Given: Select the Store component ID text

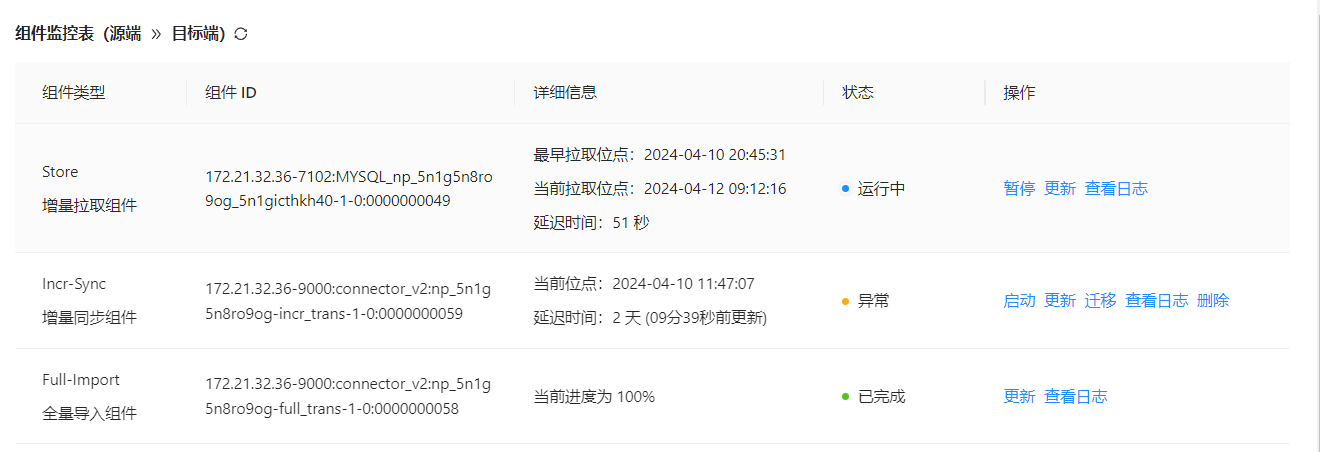Looking at the screenshot, I should pos(349,188).
